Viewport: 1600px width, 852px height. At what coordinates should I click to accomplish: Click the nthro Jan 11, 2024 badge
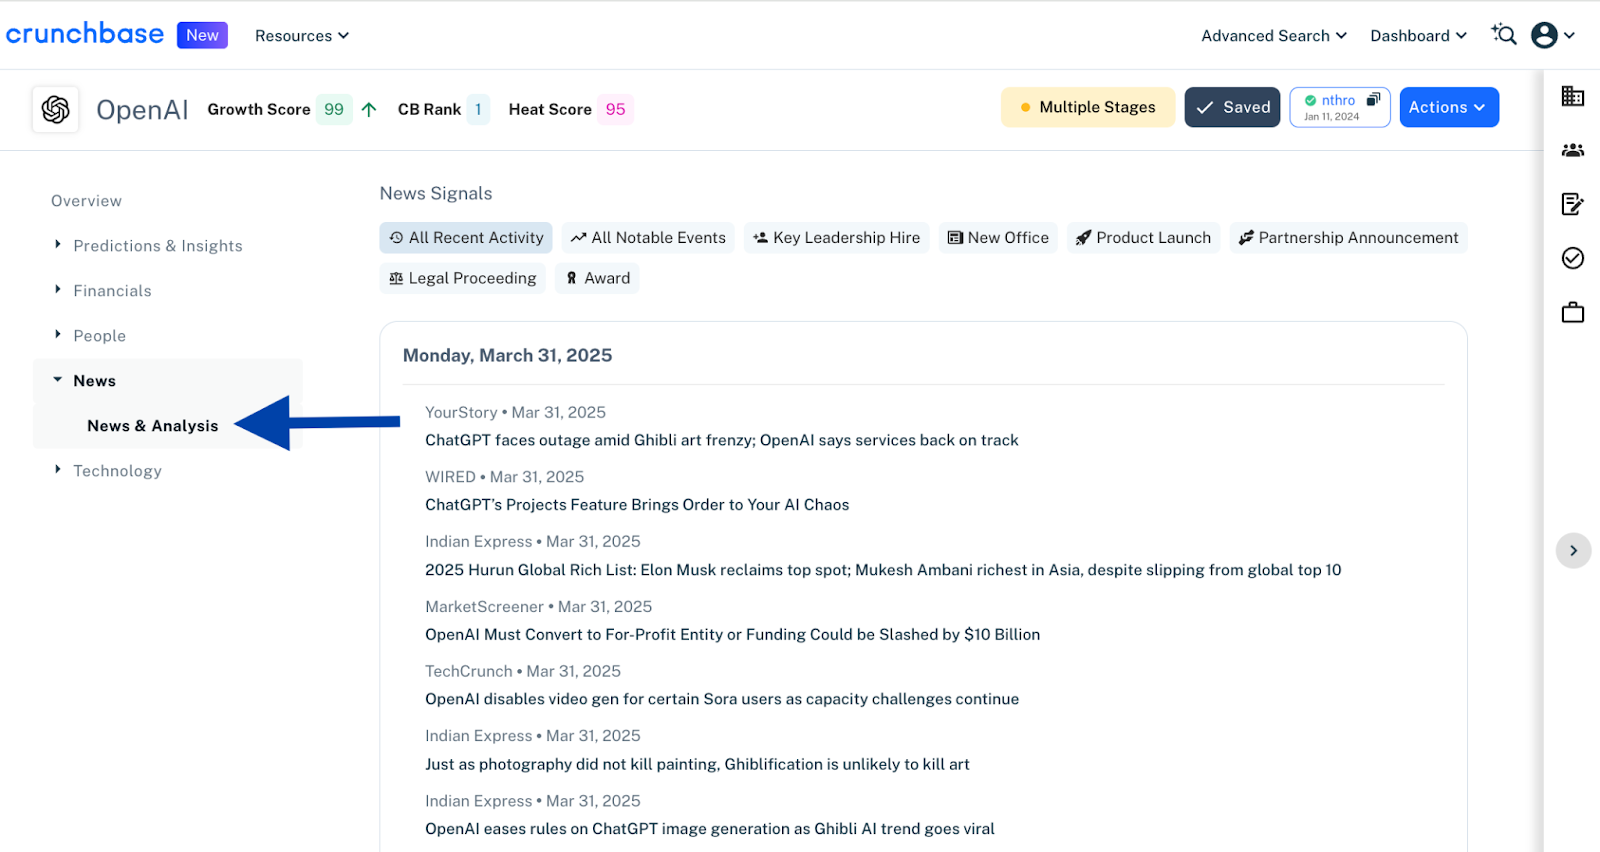(1340, 107)
